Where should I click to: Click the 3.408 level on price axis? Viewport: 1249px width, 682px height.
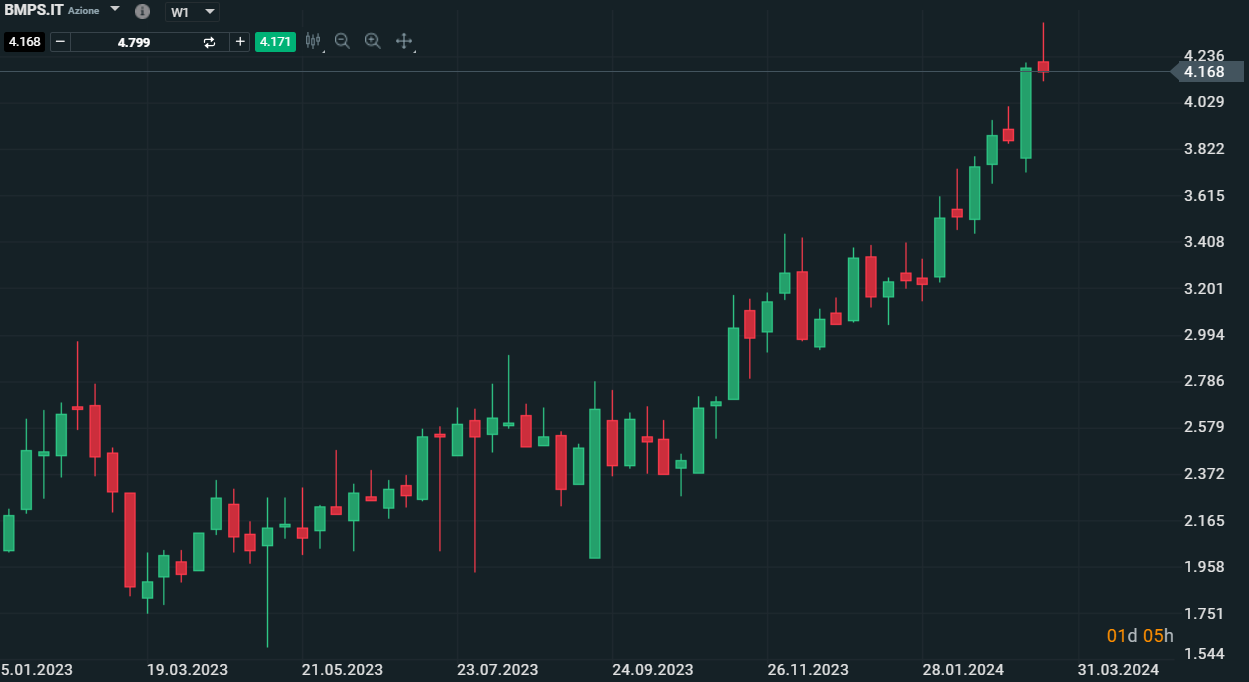1204,242
